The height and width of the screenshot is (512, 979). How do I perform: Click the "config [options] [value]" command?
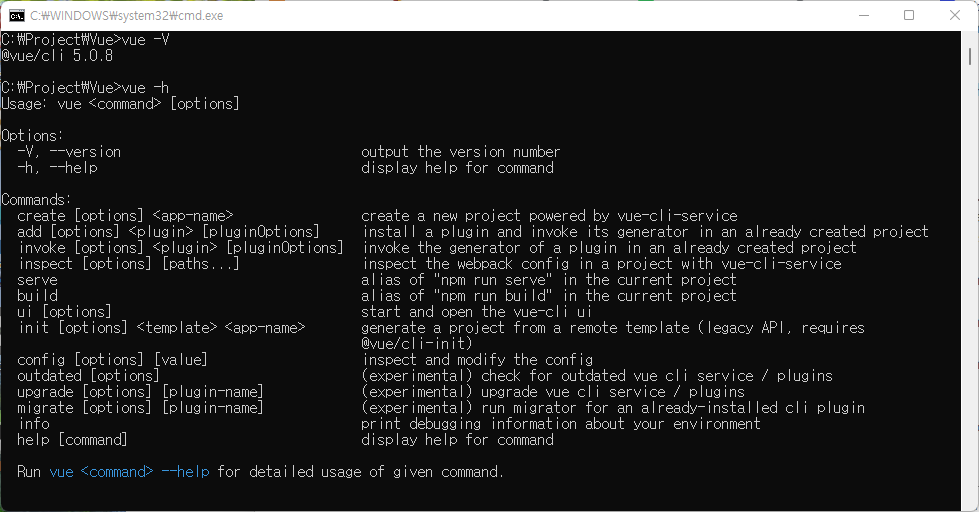click(x=113, y=359)
